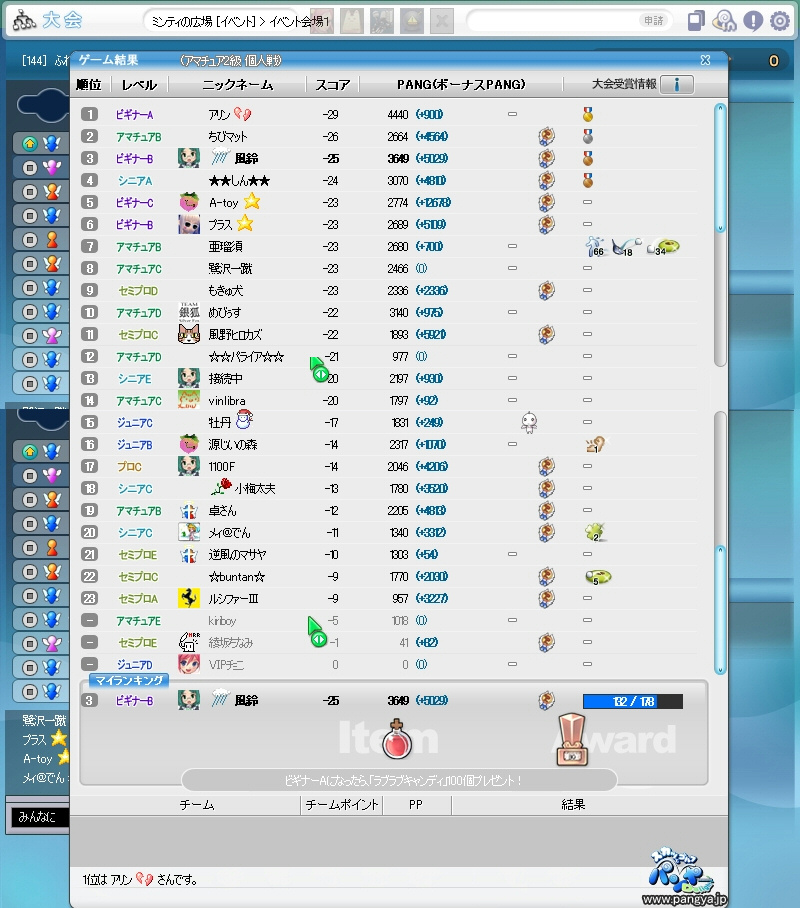Click the cat avatar next to 風野ヒロカズ
The width and height of the screenshot is (800, 908).
tap(188, 334)
